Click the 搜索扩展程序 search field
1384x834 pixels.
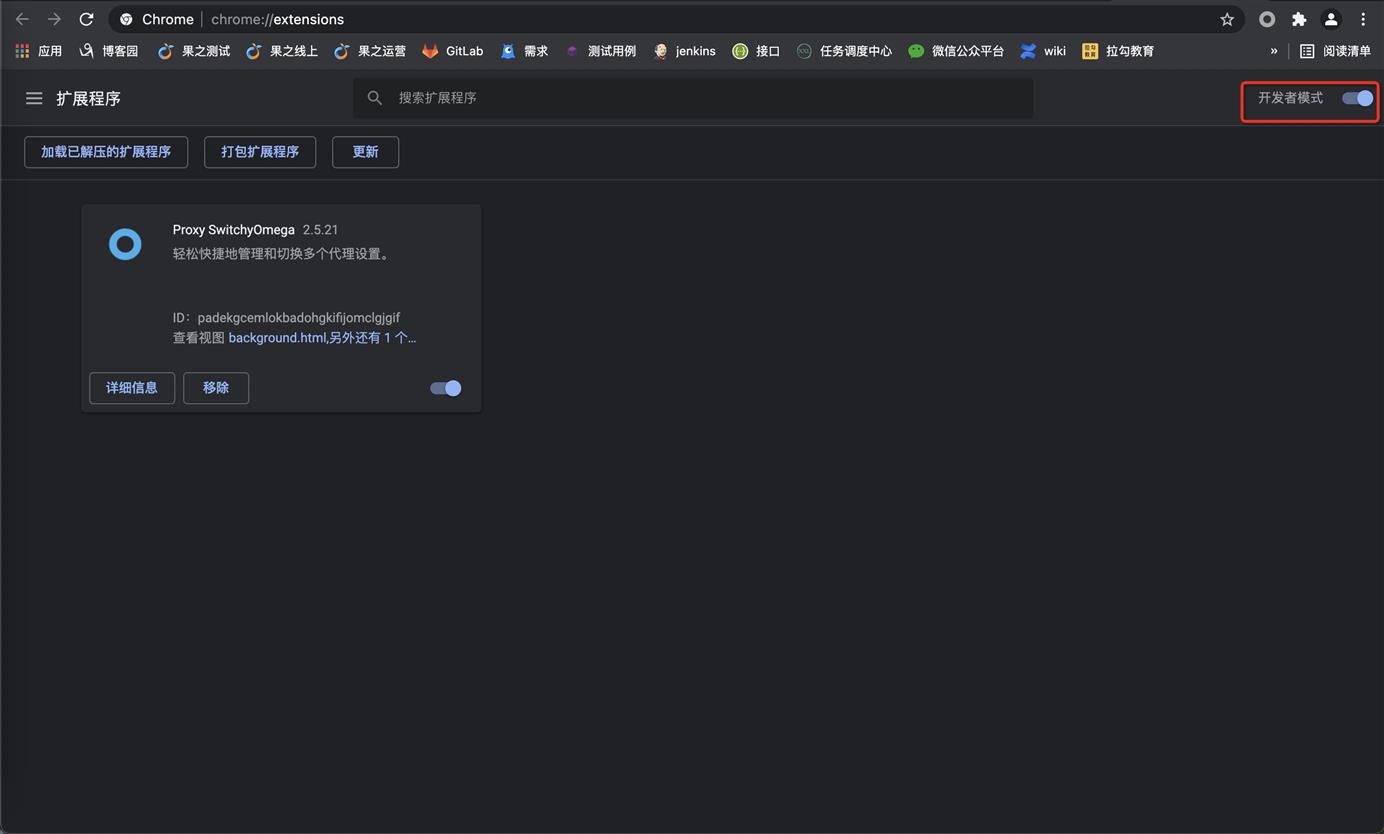(693, 98)
